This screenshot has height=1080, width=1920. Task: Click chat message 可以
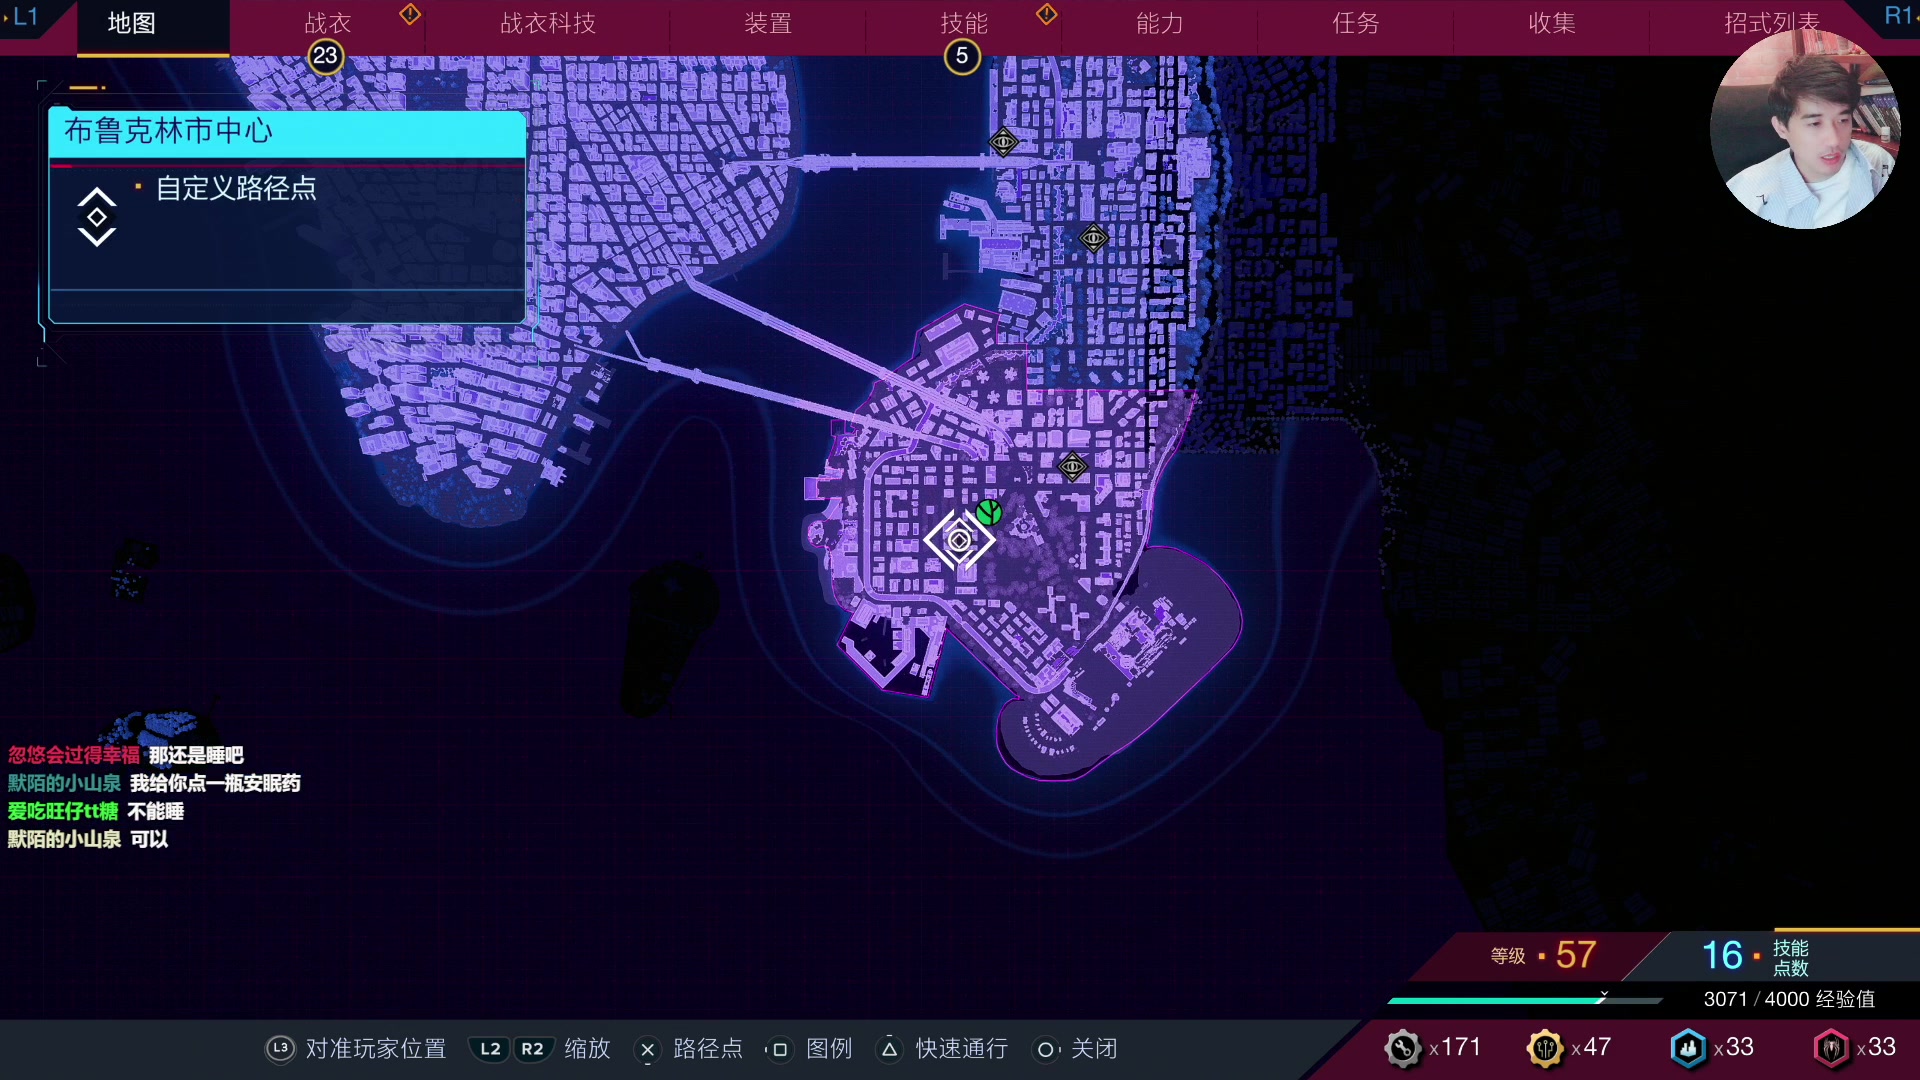point(149,839)
